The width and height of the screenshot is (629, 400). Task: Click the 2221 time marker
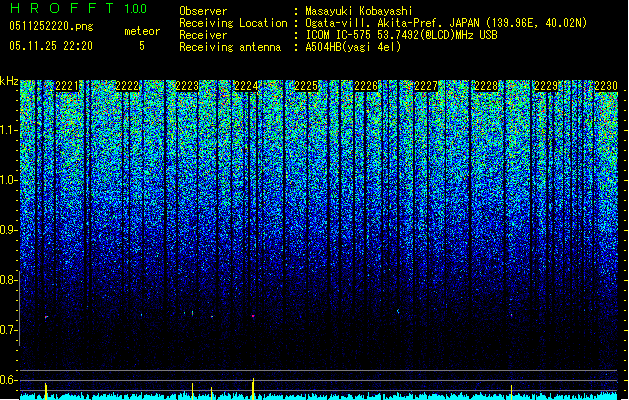pyautogui.click(x=67, y=86)
